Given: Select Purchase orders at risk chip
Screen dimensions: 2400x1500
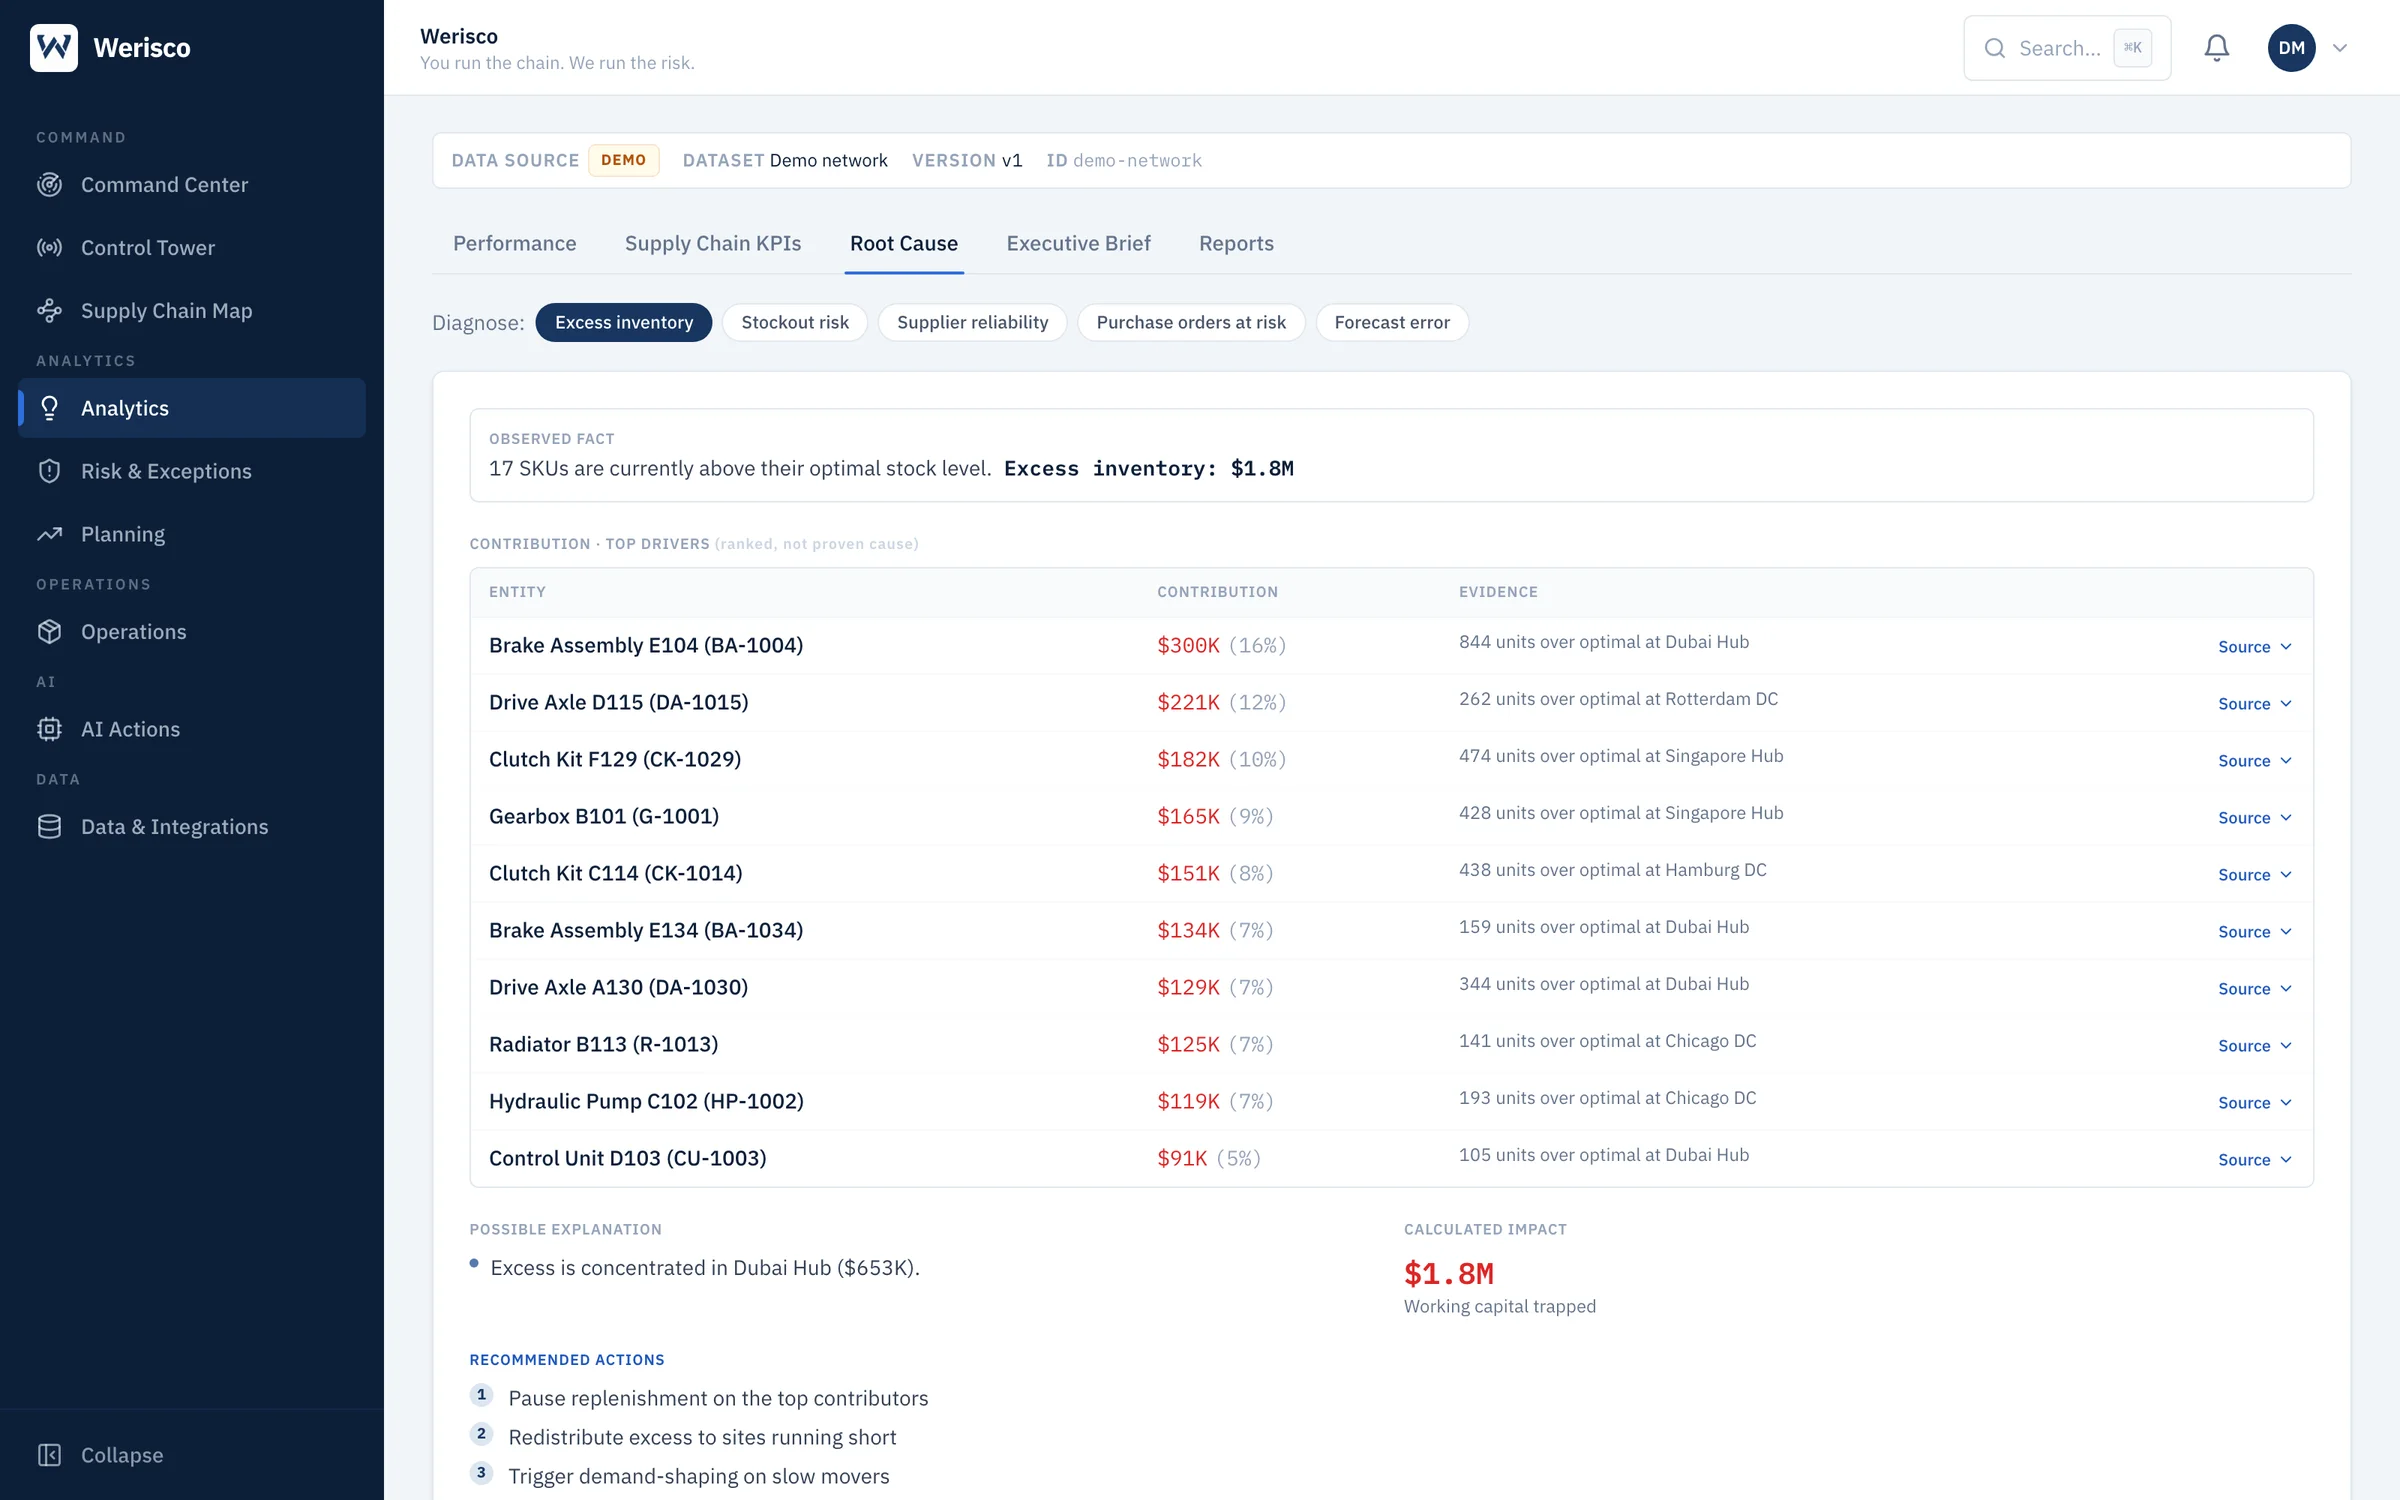Looking at the screenshot, I should pos(1190,322).
